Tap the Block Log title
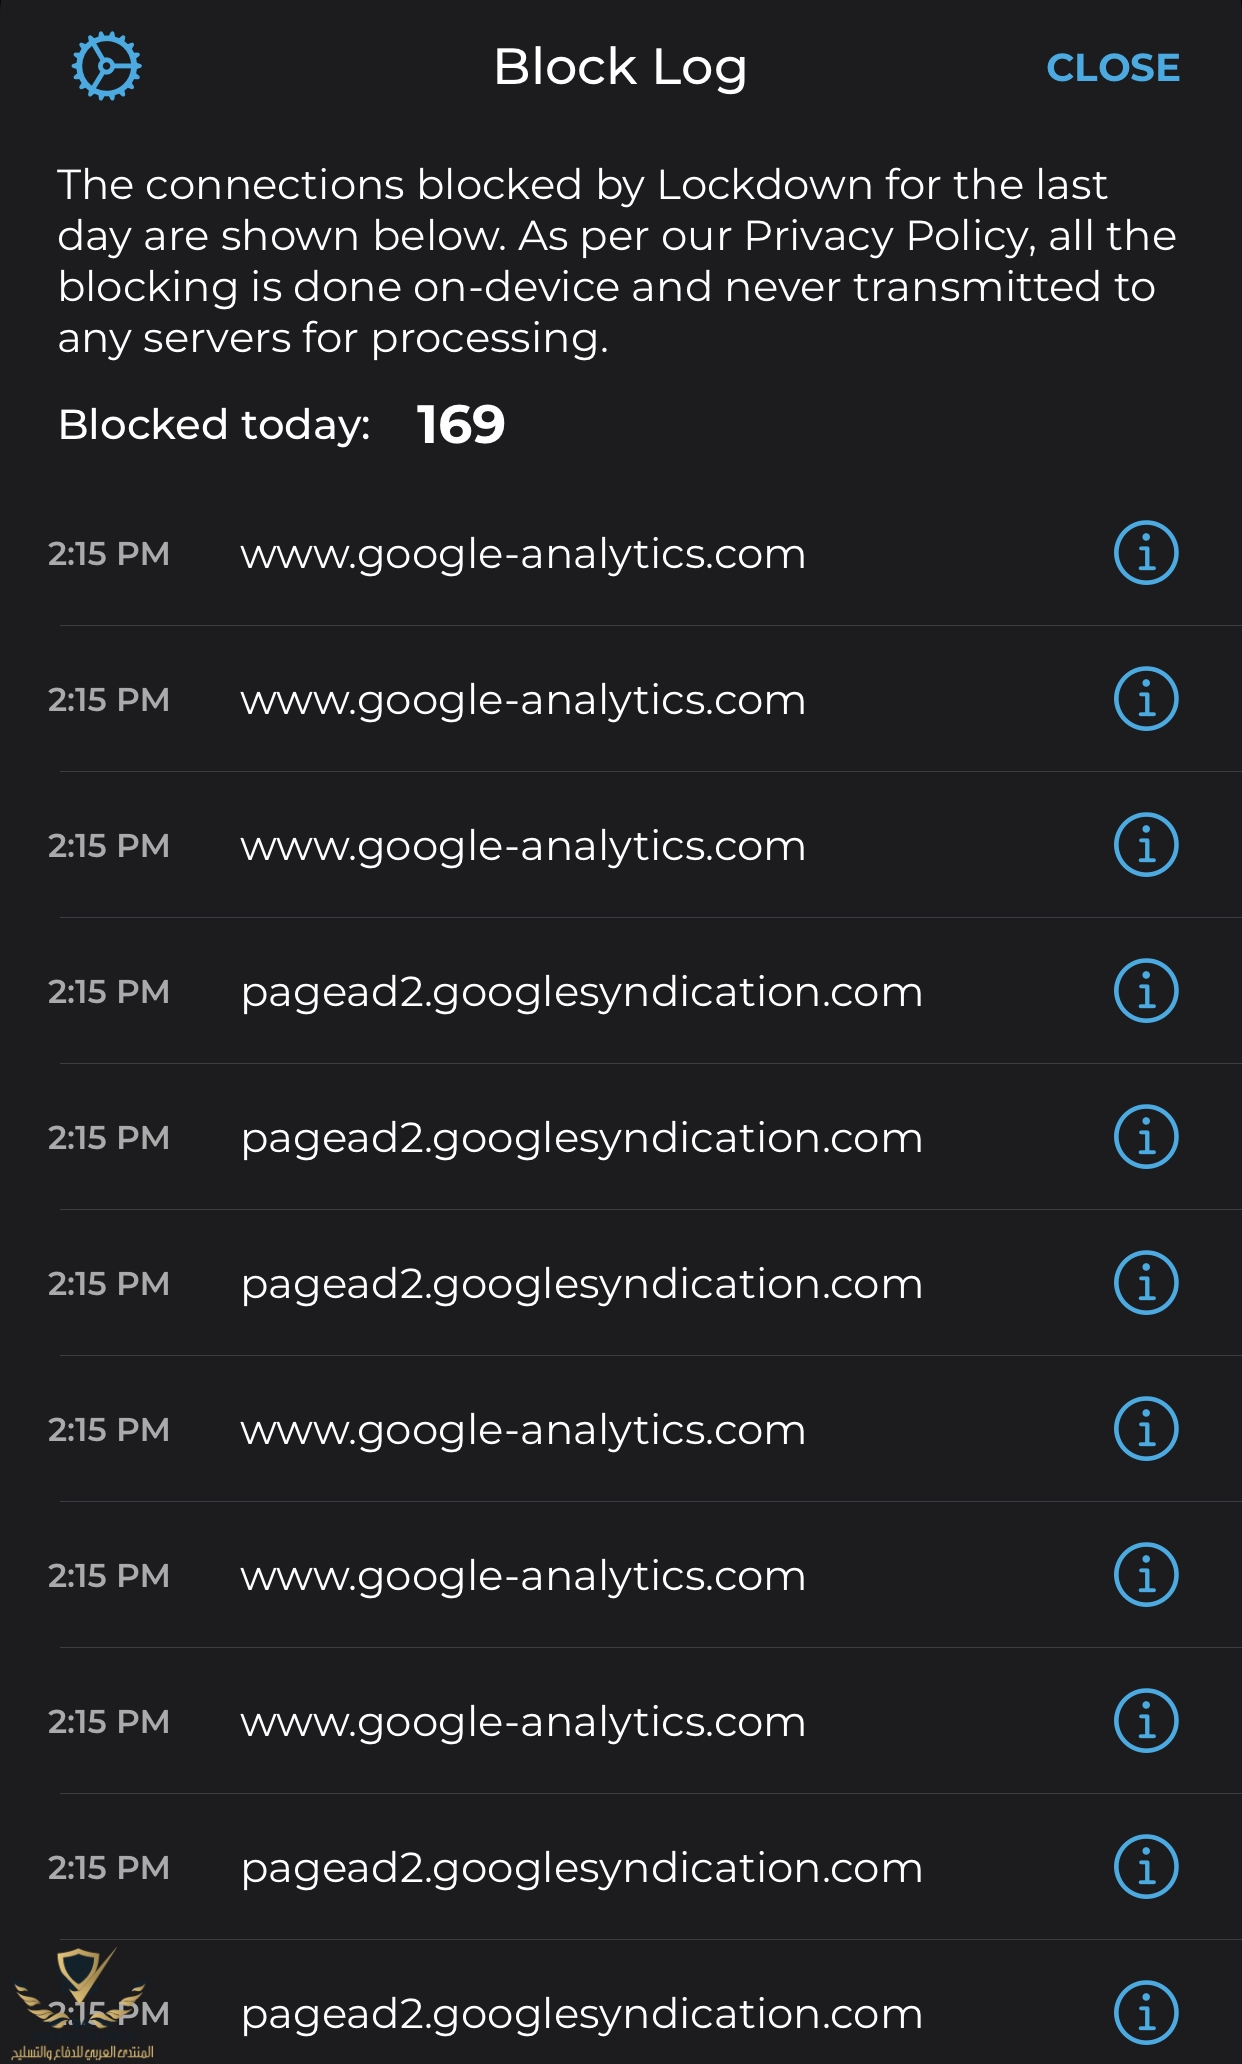This screenshot has height=2064, width=1242. [620, 68]
